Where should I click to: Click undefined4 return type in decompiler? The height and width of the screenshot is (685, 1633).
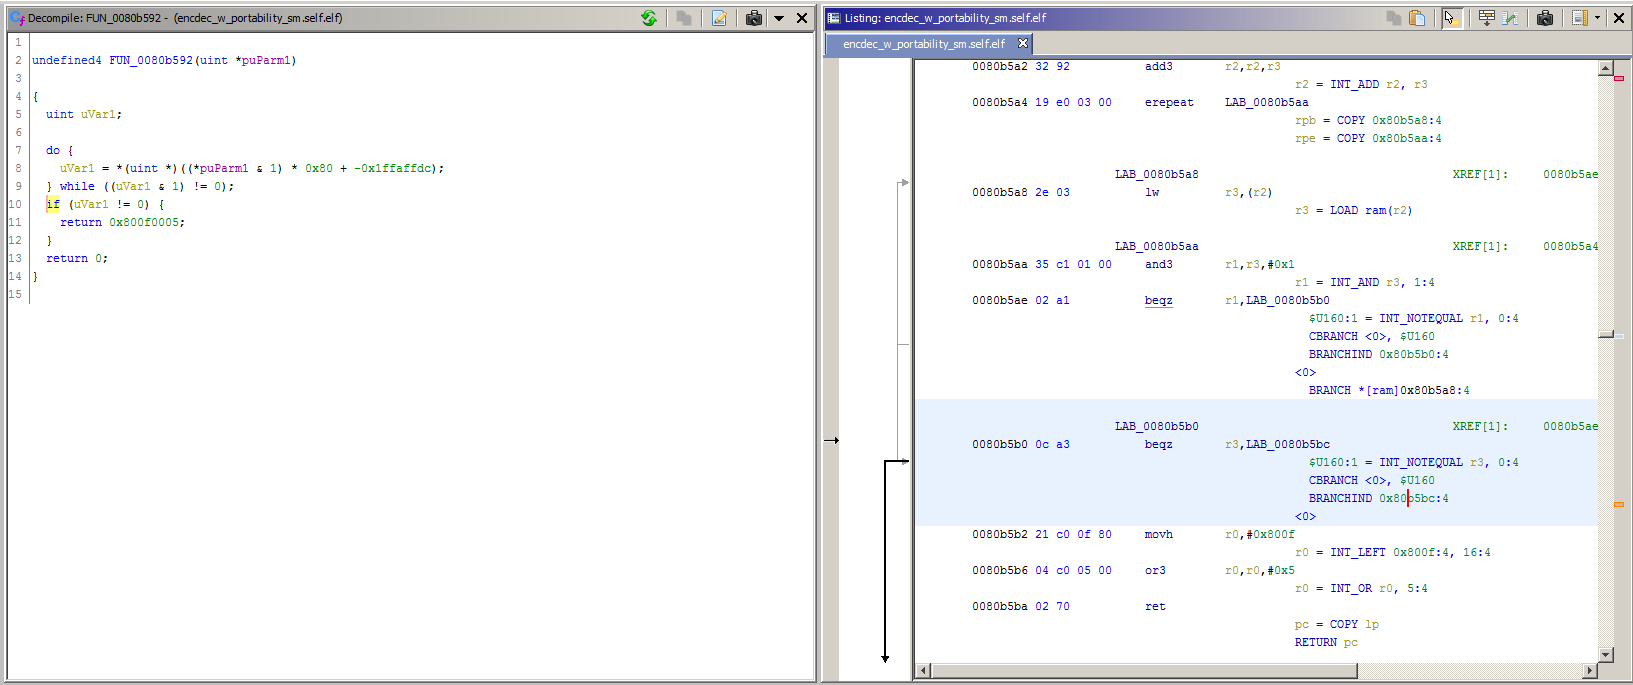[x=67, y=60]
